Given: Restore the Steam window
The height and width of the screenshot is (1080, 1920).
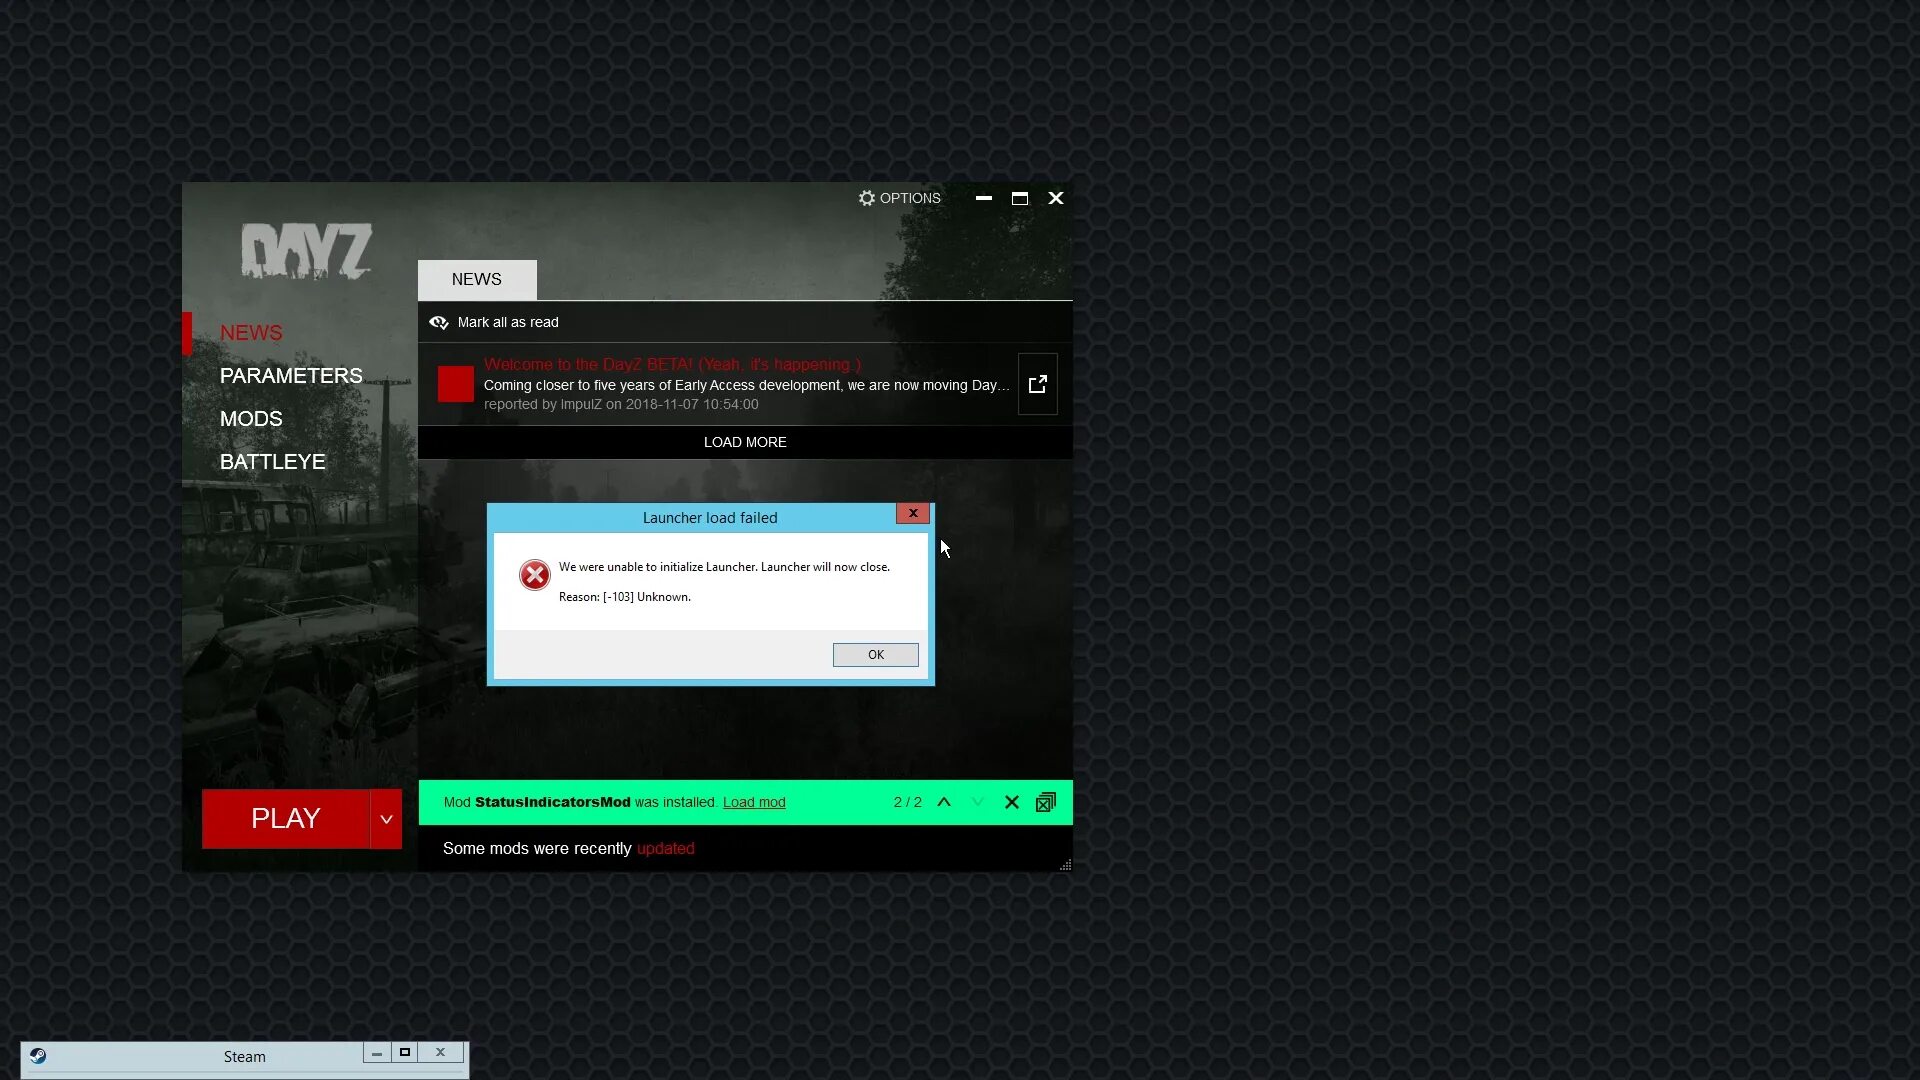Looking at the screenshot, I should point(405,1053).
